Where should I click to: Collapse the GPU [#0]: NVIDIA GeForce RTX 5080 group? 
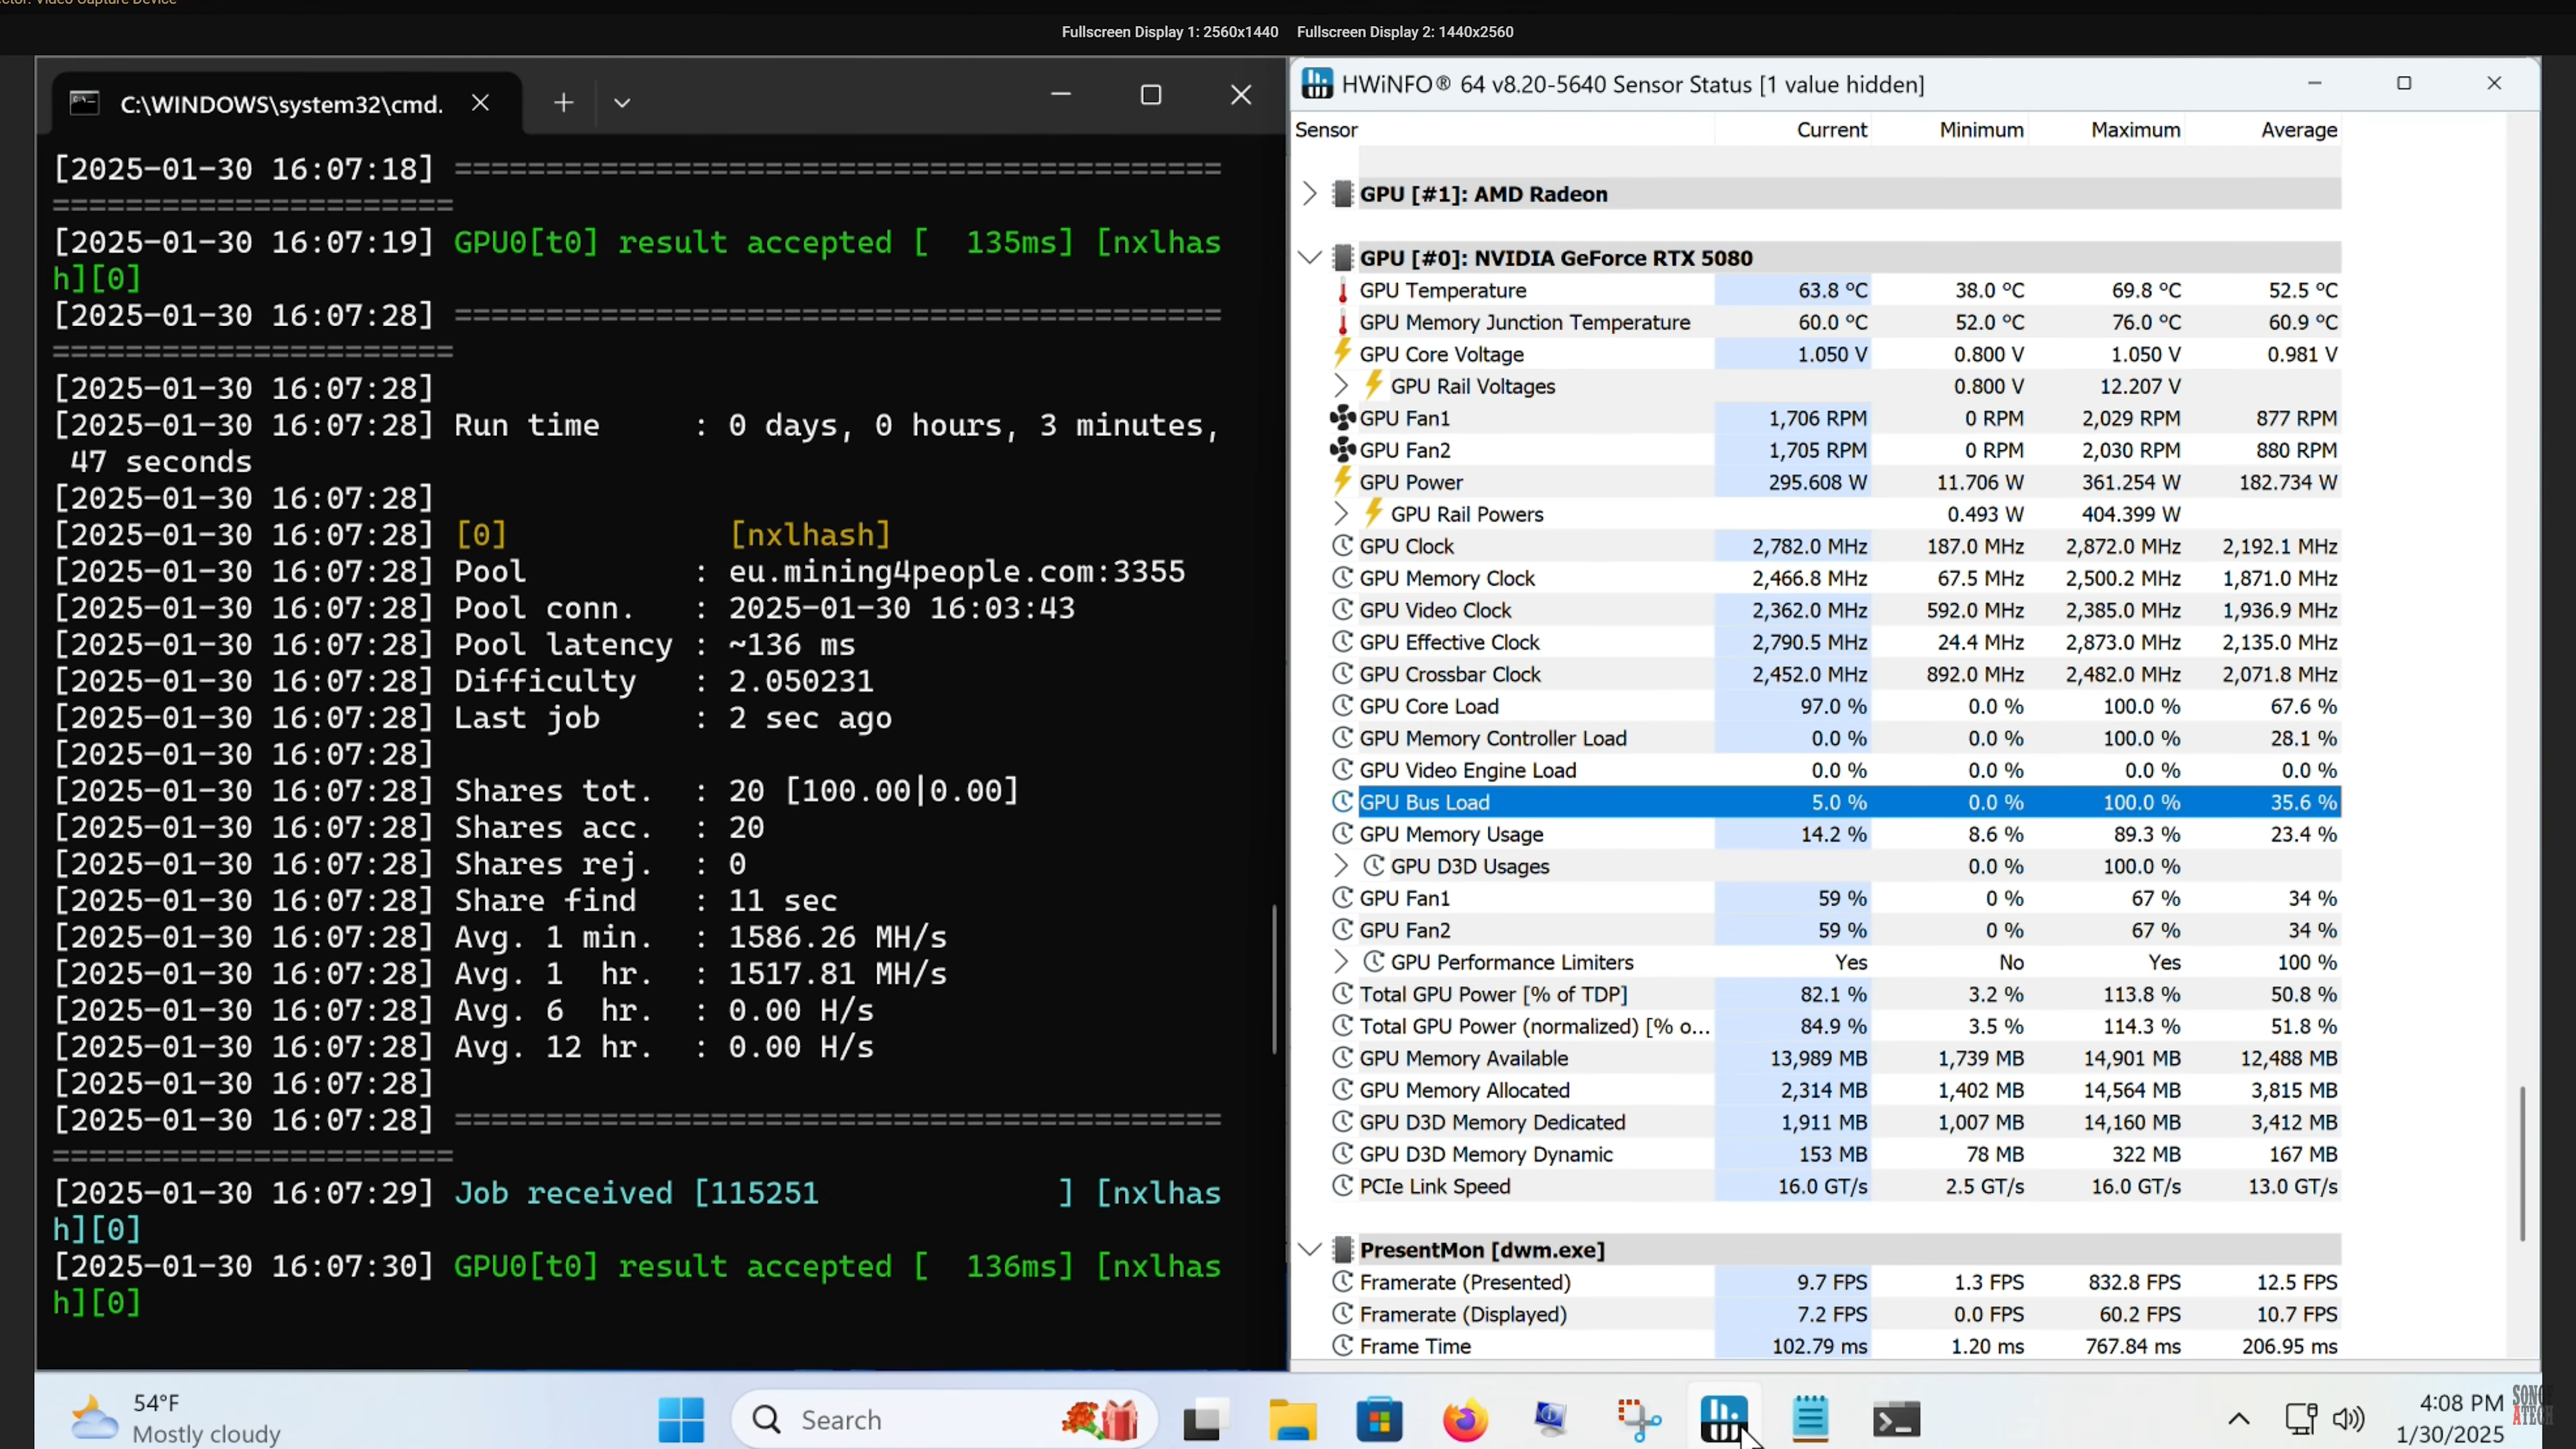point(1309,258)
